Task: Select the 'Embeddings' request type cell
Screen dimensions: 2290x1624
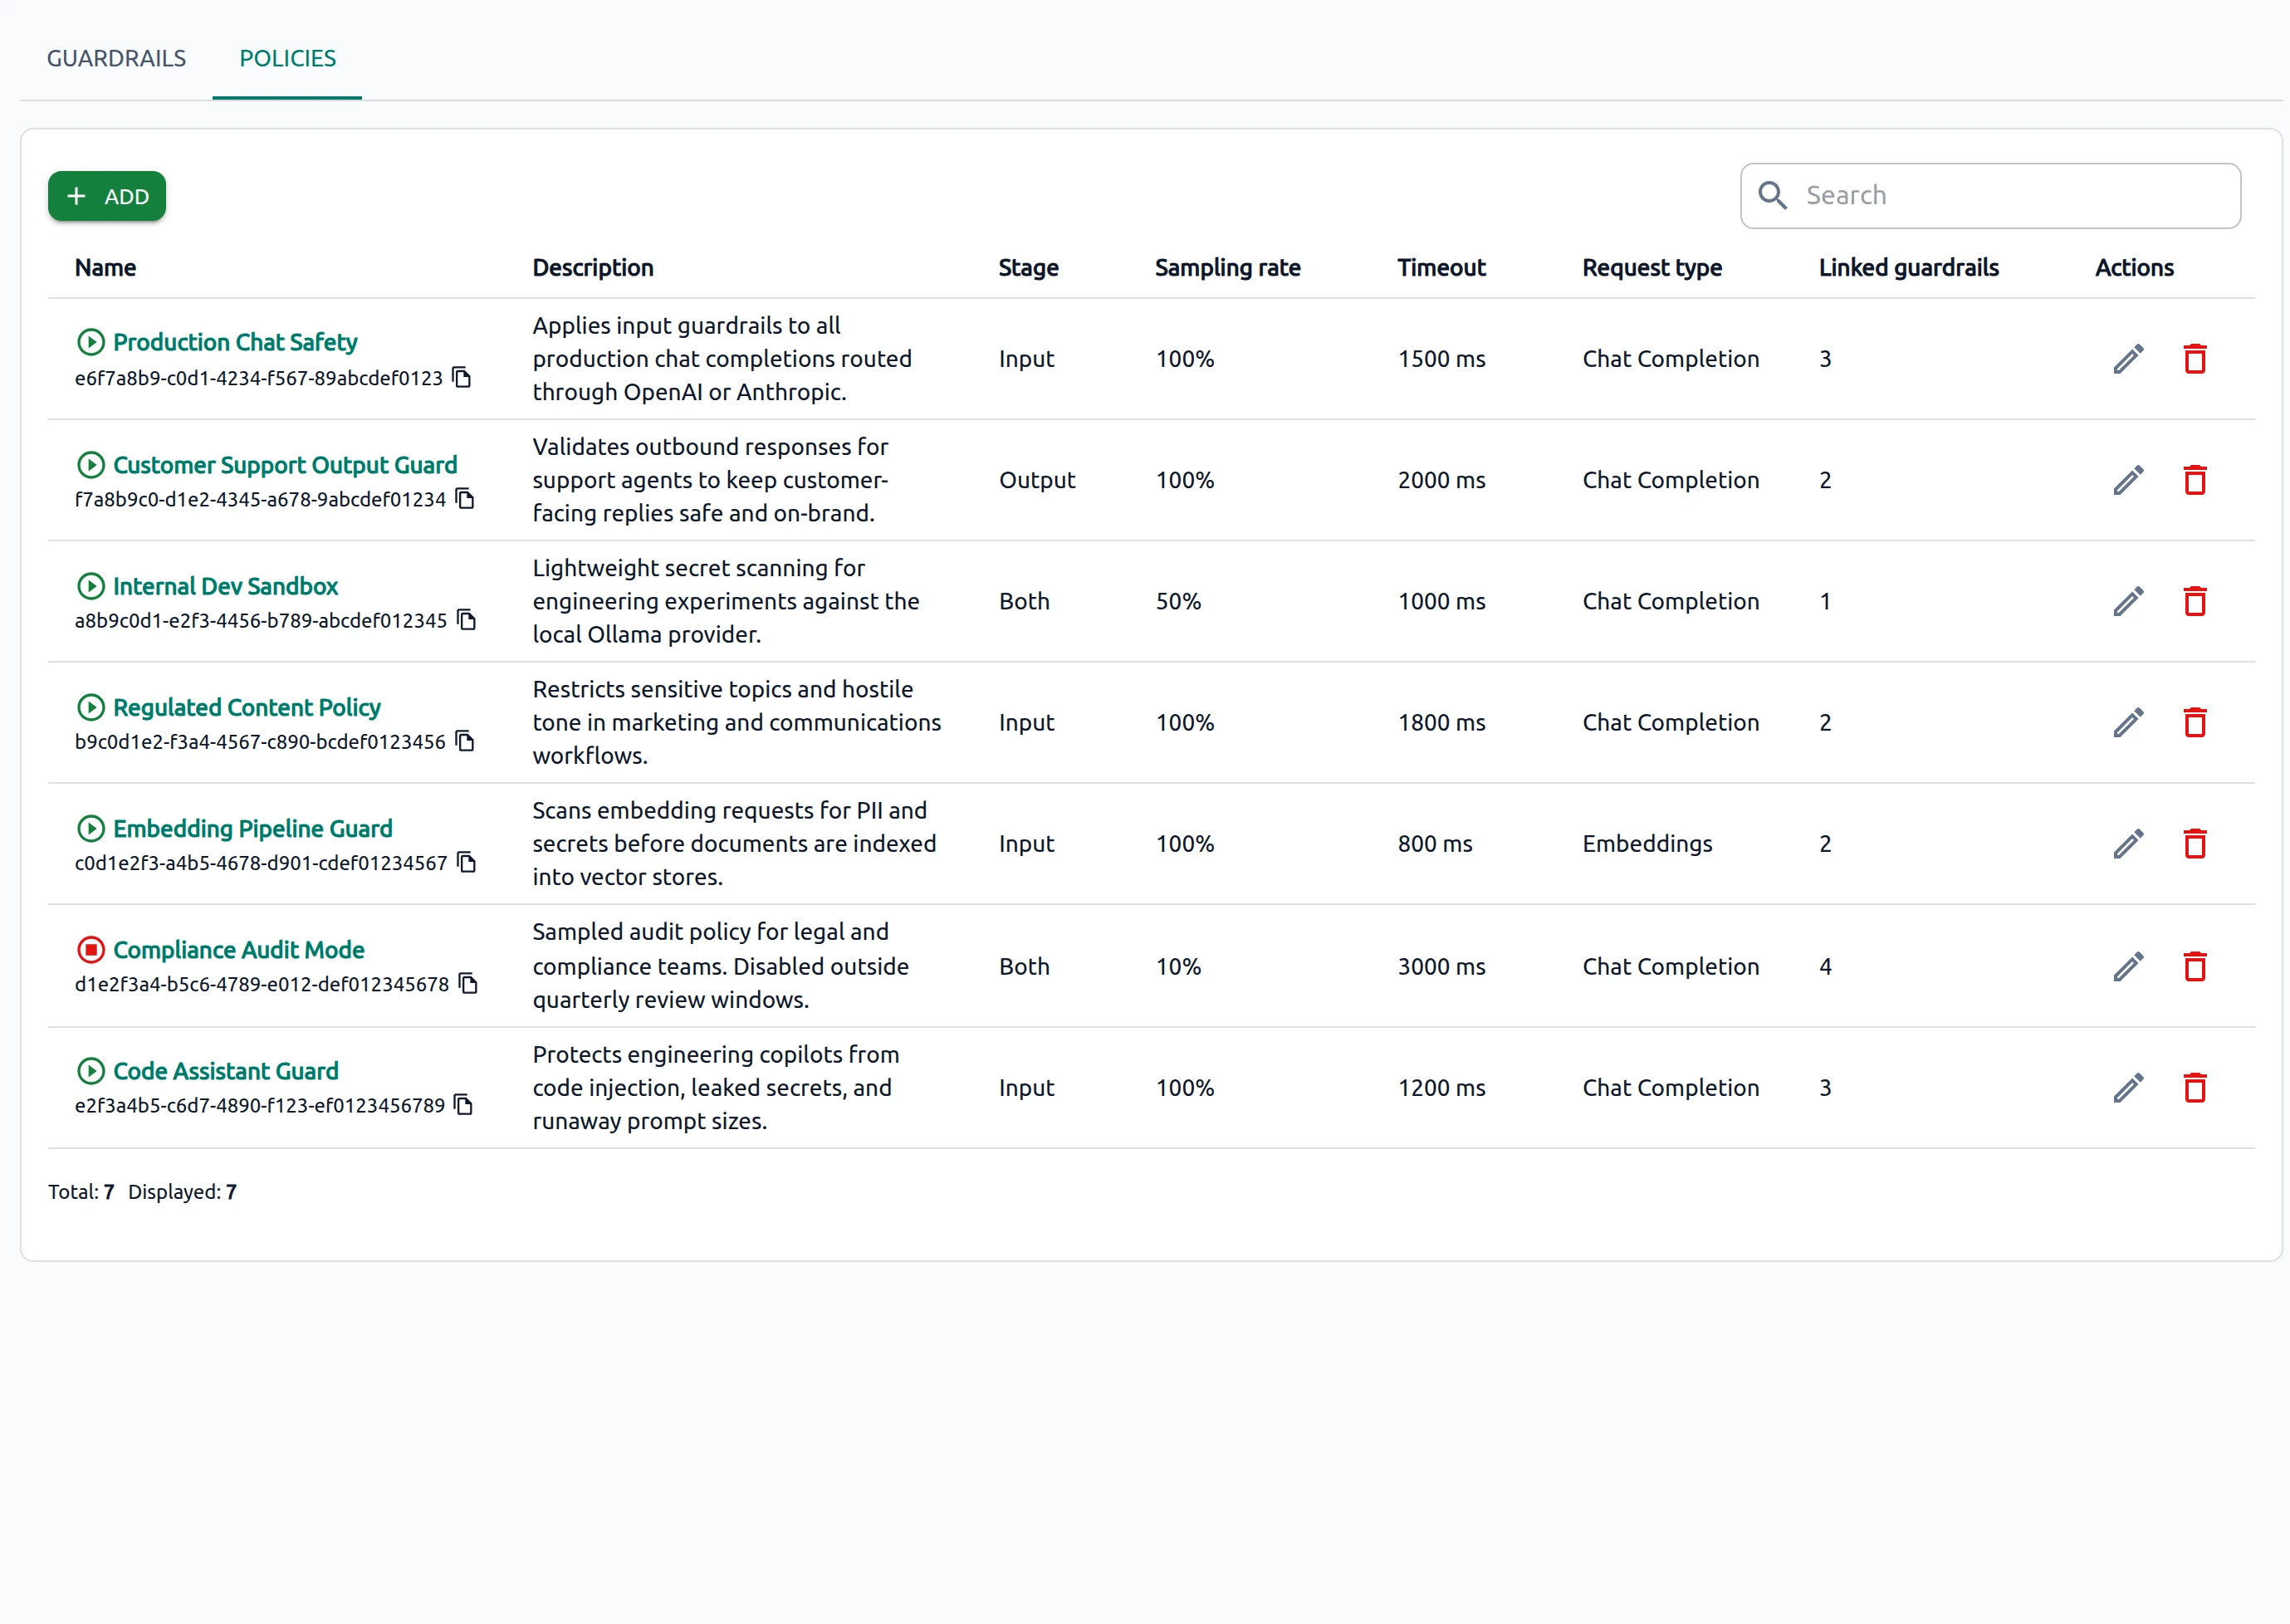Action: pyautogui.click(x=1647, y=844)
